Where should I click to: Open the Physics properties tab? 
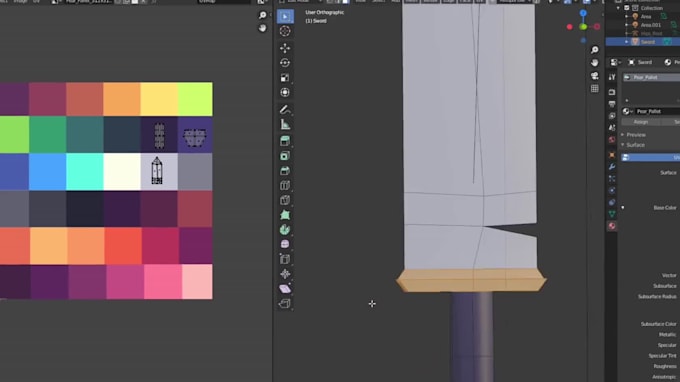point(612,190)
